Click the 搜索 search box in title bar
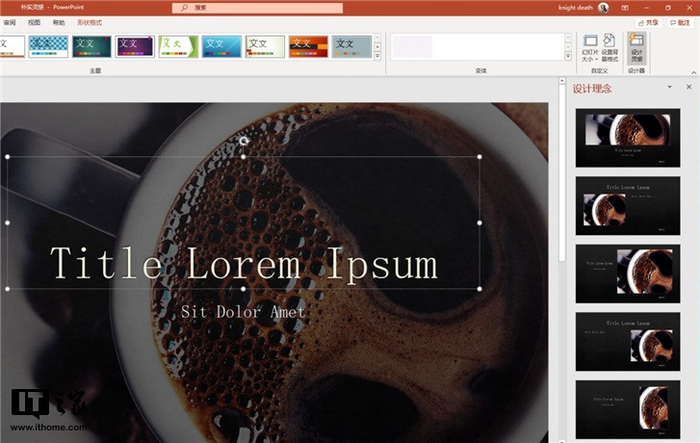This screenshot has width=700, height=443. 258,8
